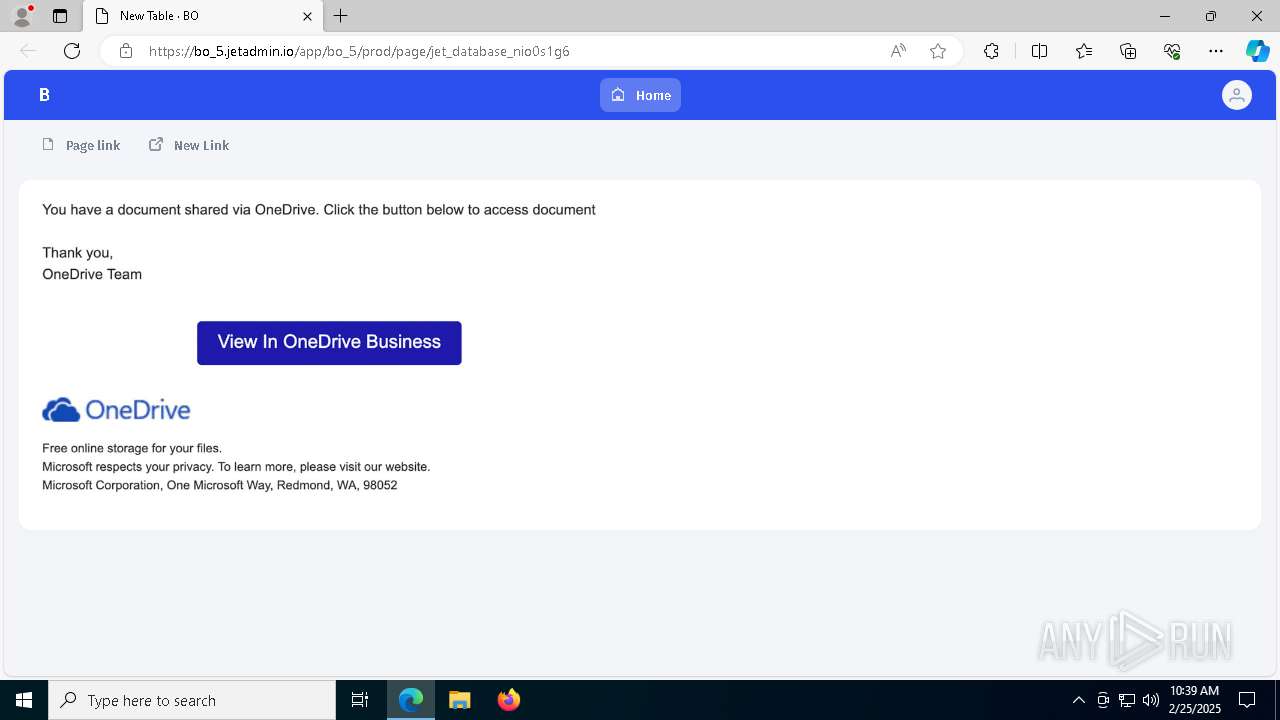Viewport: 1280px width, 720px height.
Task: Click View In OneDrive Business button
Action: coord(329,343)
